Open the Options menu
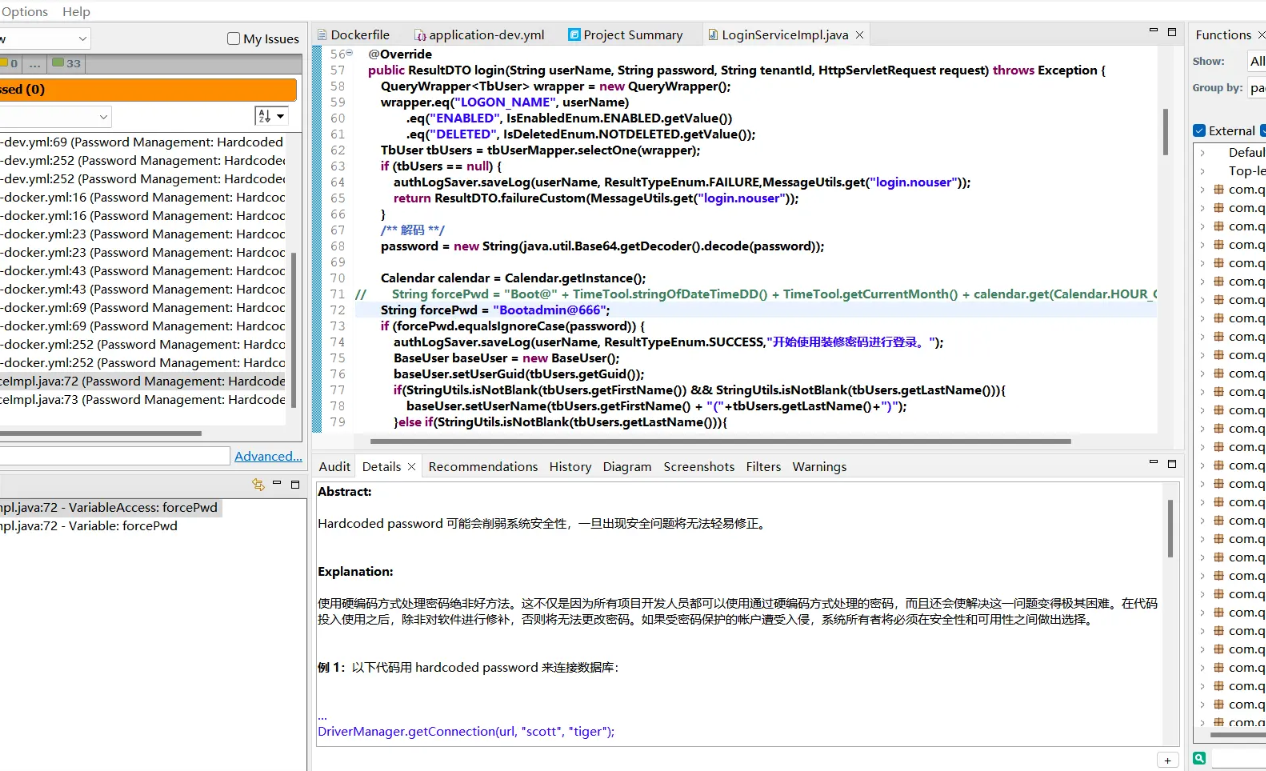Image resolution: width=1266 pixels, height=771 pixels. click(24, 11)
